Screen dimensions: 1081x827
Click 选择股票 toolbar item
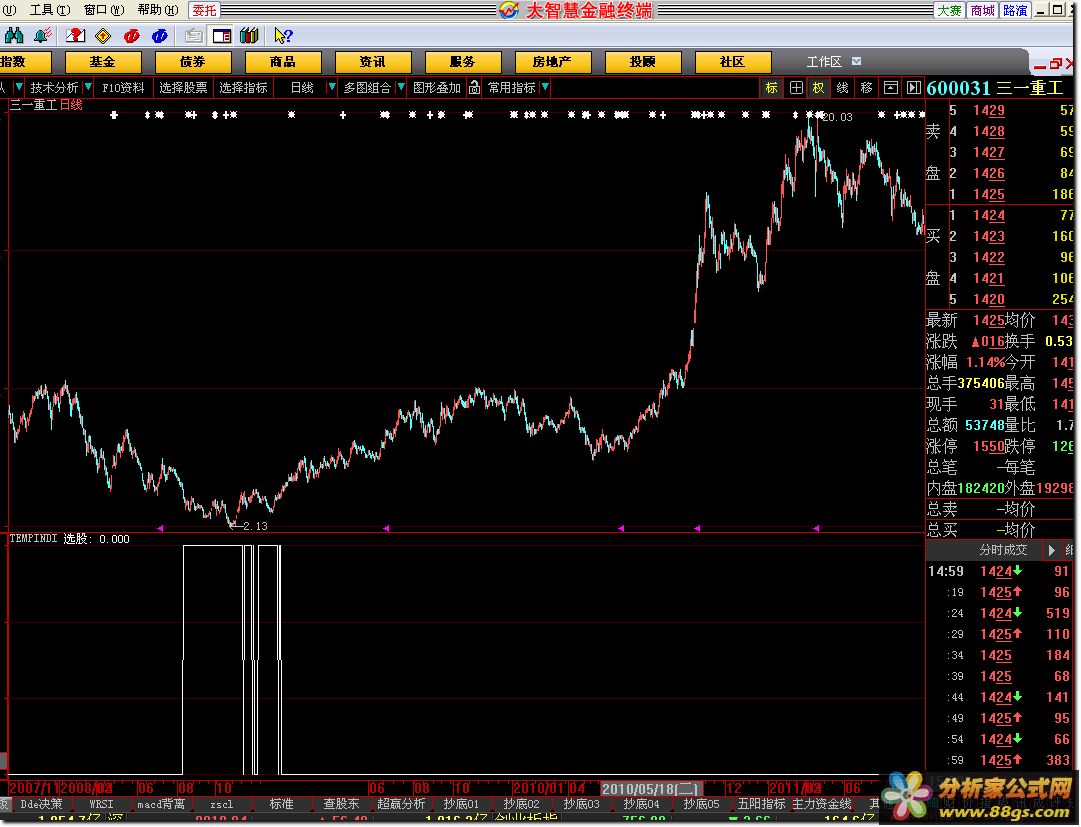pyautogui.click(x=183, y=88)
